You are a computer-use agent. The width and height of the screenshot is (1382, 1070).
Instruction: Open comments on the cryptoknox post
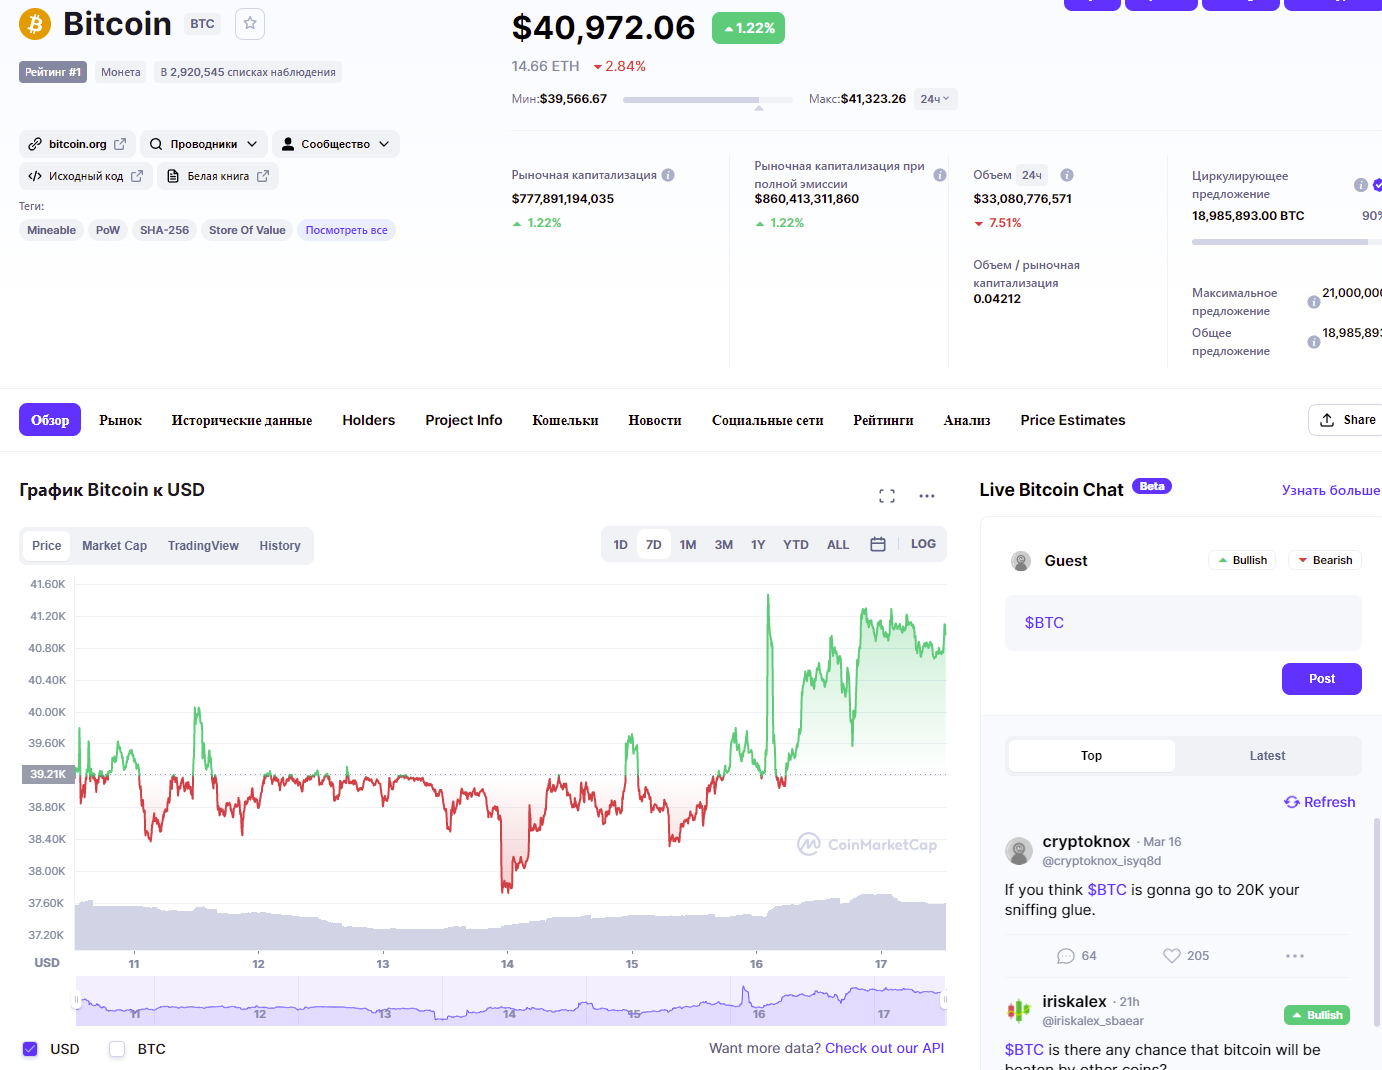[1066, 956]
